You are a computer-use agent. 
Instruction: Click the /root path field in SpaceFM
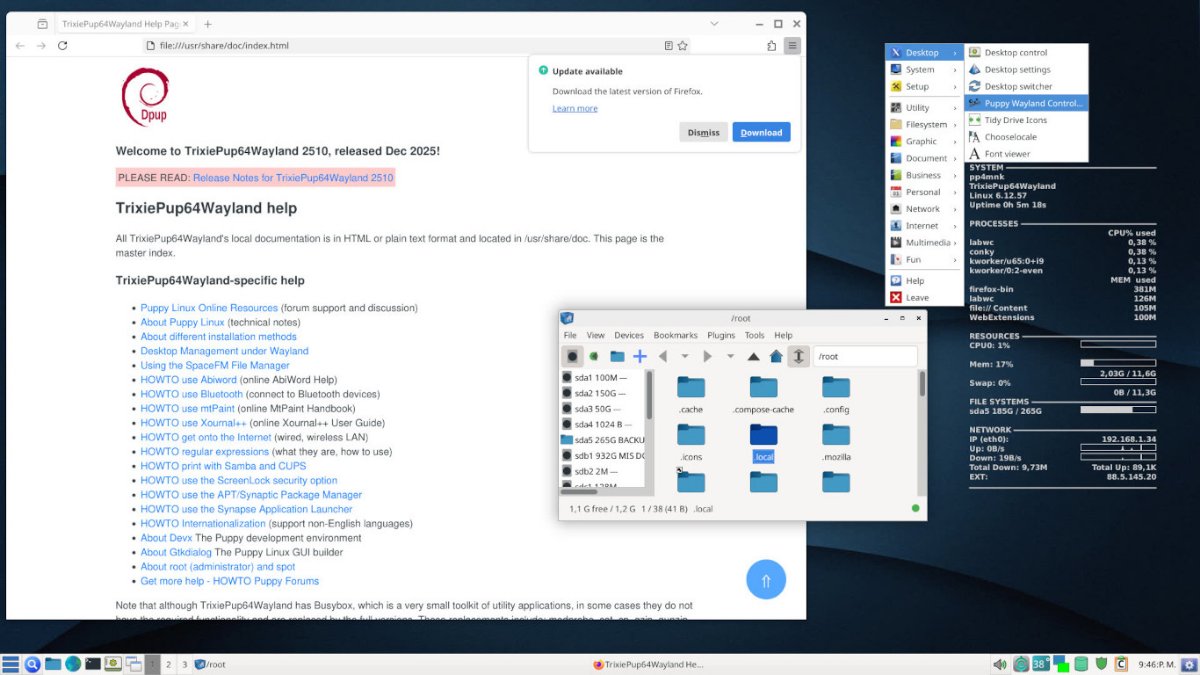[x=864, y=356]
